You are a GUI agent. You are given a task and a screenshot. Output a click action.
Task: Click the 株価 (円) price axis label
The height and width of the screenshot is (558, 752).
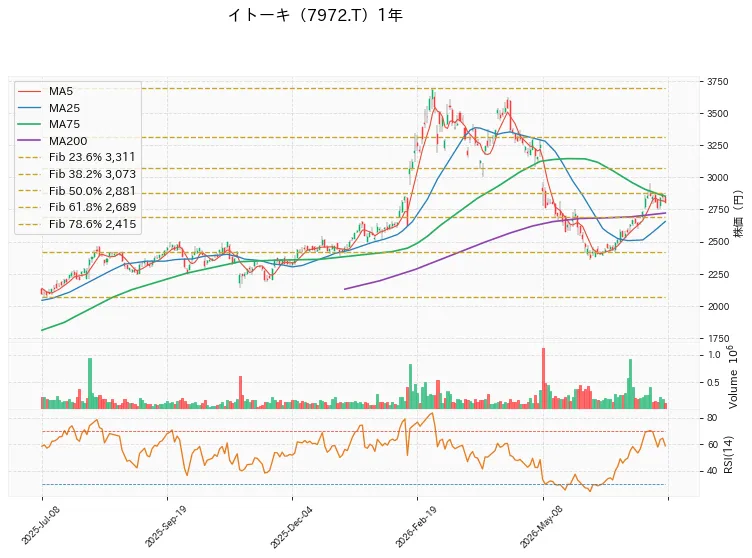click(738, 213)
